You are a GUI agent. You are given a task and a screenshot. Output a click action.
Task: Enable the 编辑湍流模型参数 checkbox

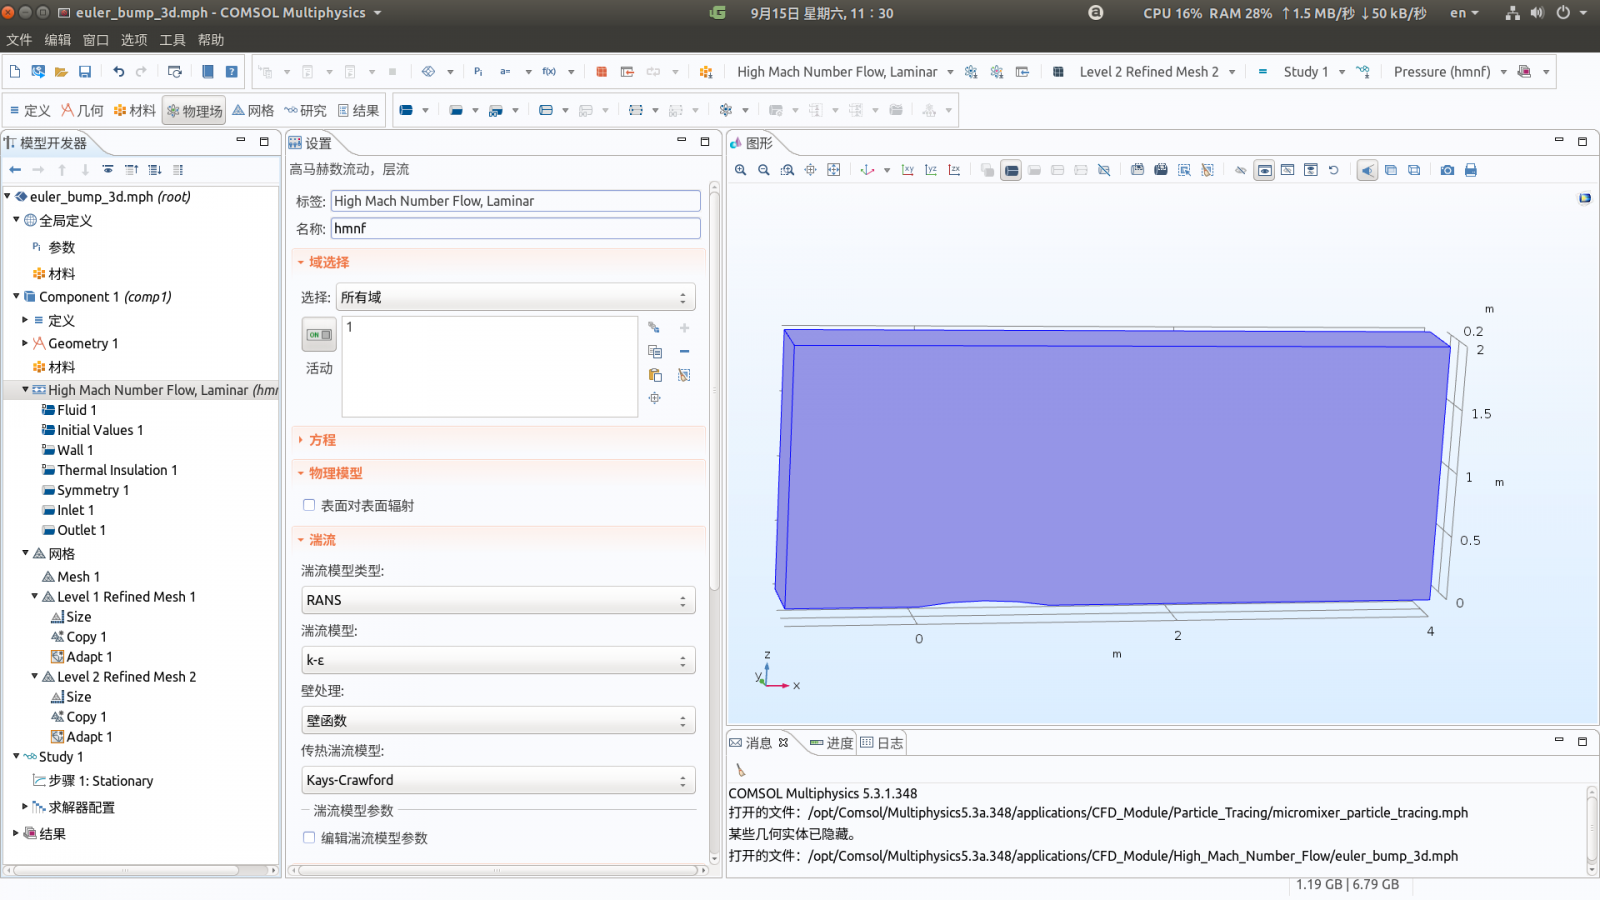pyautogui.click(x=309, y=838)
